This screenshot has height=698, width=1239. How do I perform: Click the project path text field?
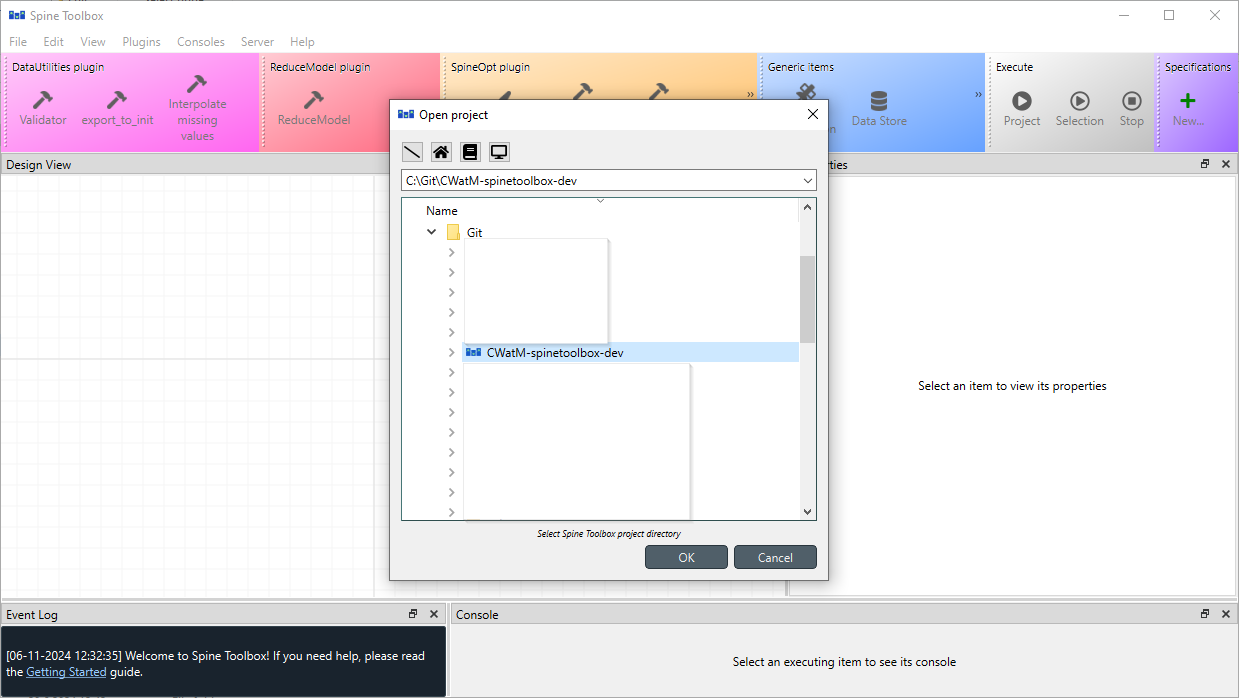(x=600, y=181)
